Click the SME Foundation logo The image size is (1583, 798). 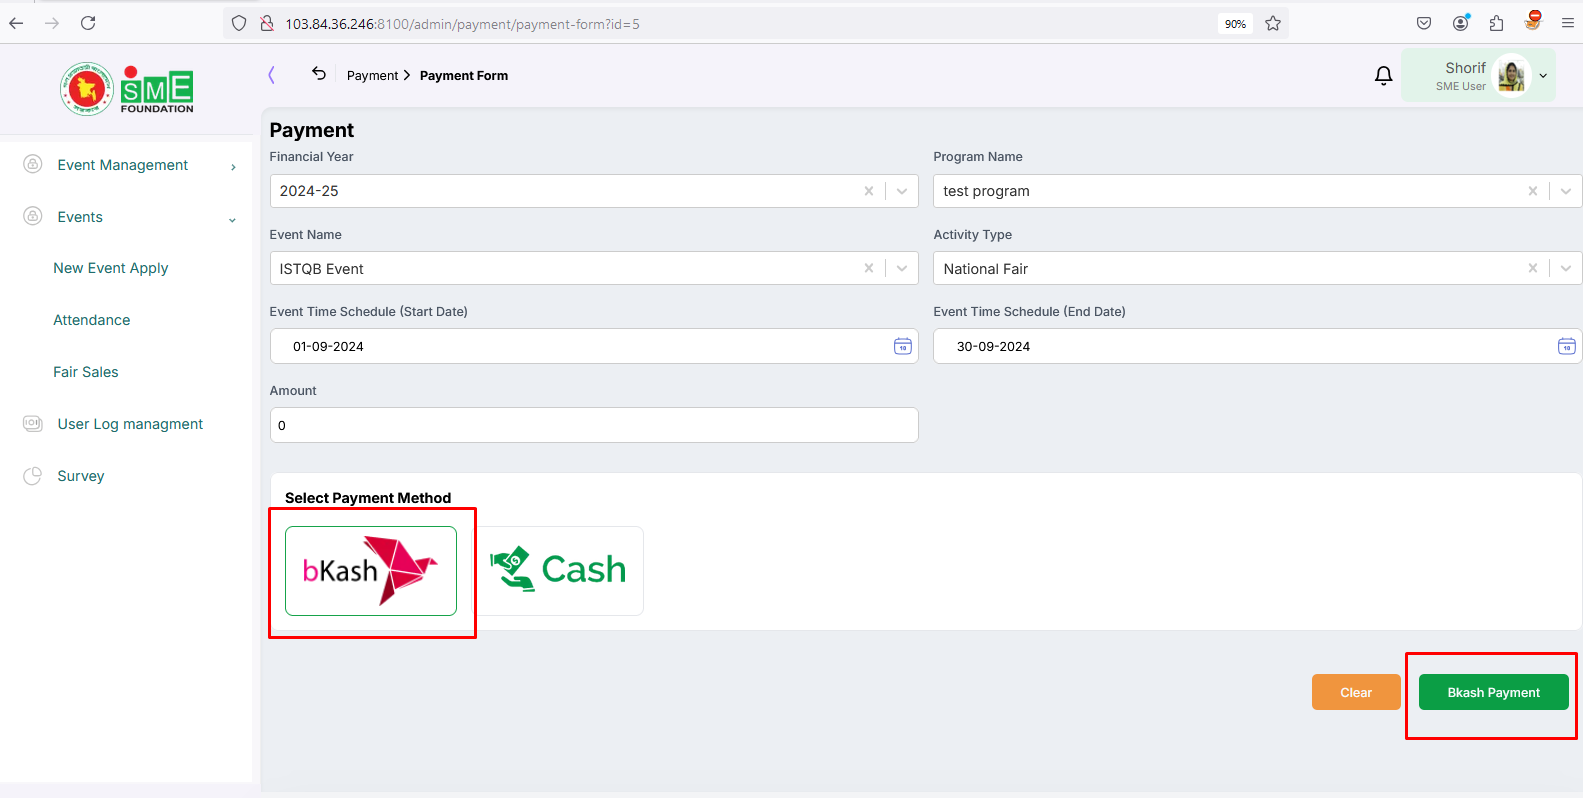pos(127,89)
